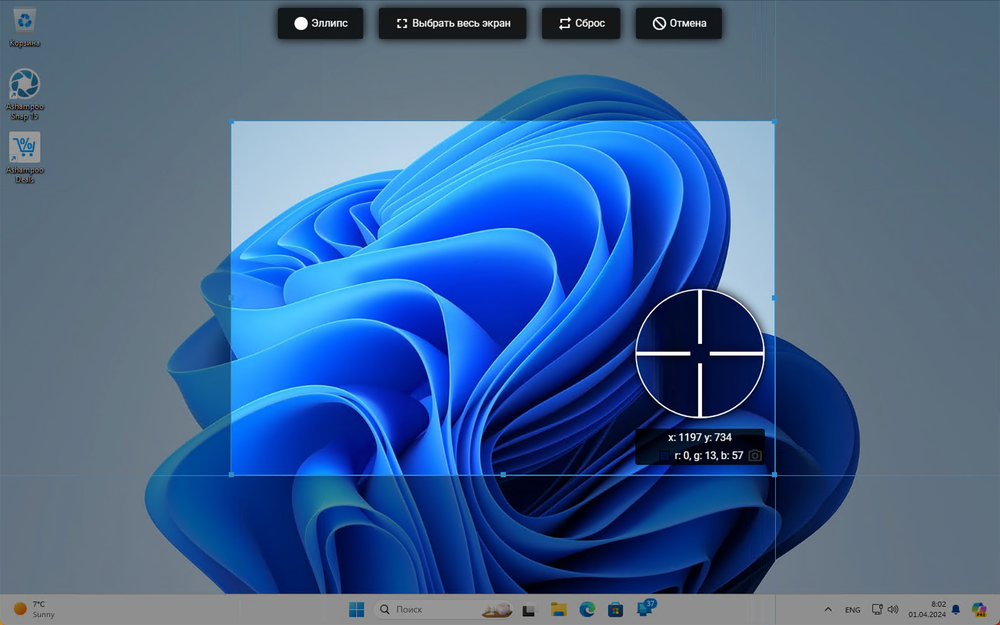1000x625 pixels.
Task: Open Task View on the taskbar
Action: click(x=528, y=610)
